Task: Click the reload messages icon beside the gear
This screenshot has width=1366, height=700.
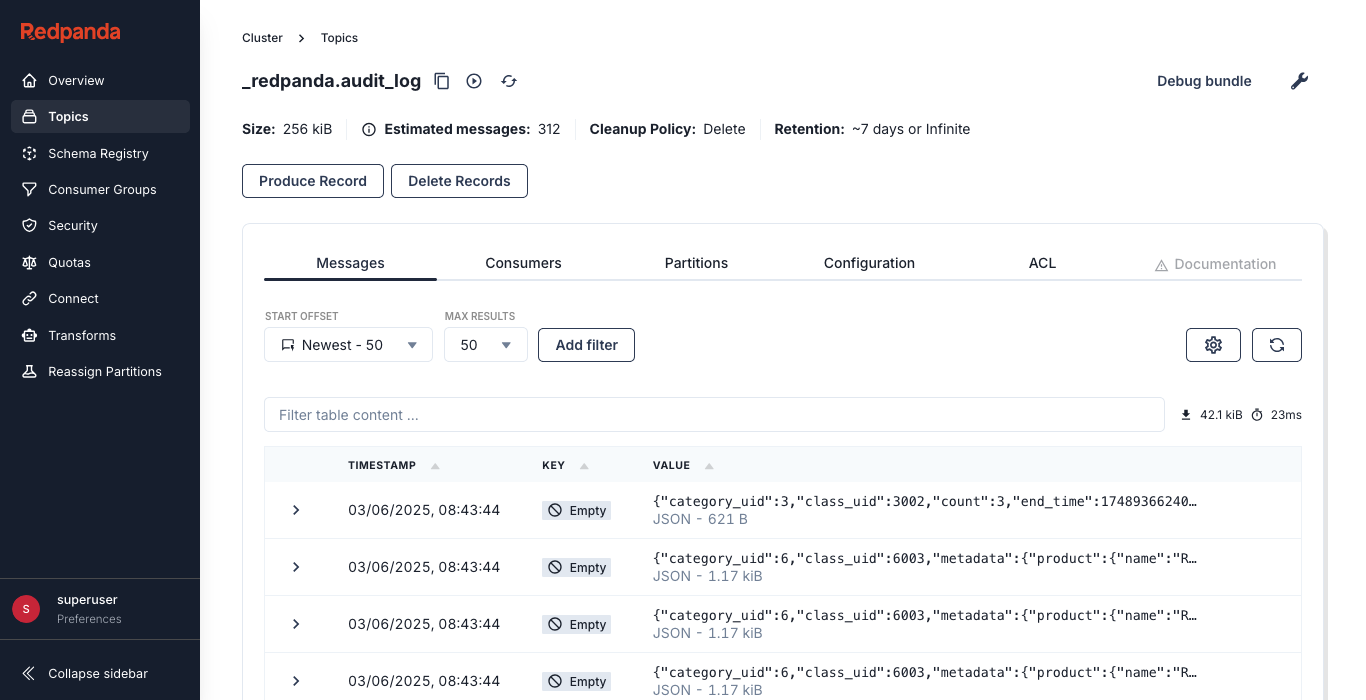Action: click(1277, 344)
